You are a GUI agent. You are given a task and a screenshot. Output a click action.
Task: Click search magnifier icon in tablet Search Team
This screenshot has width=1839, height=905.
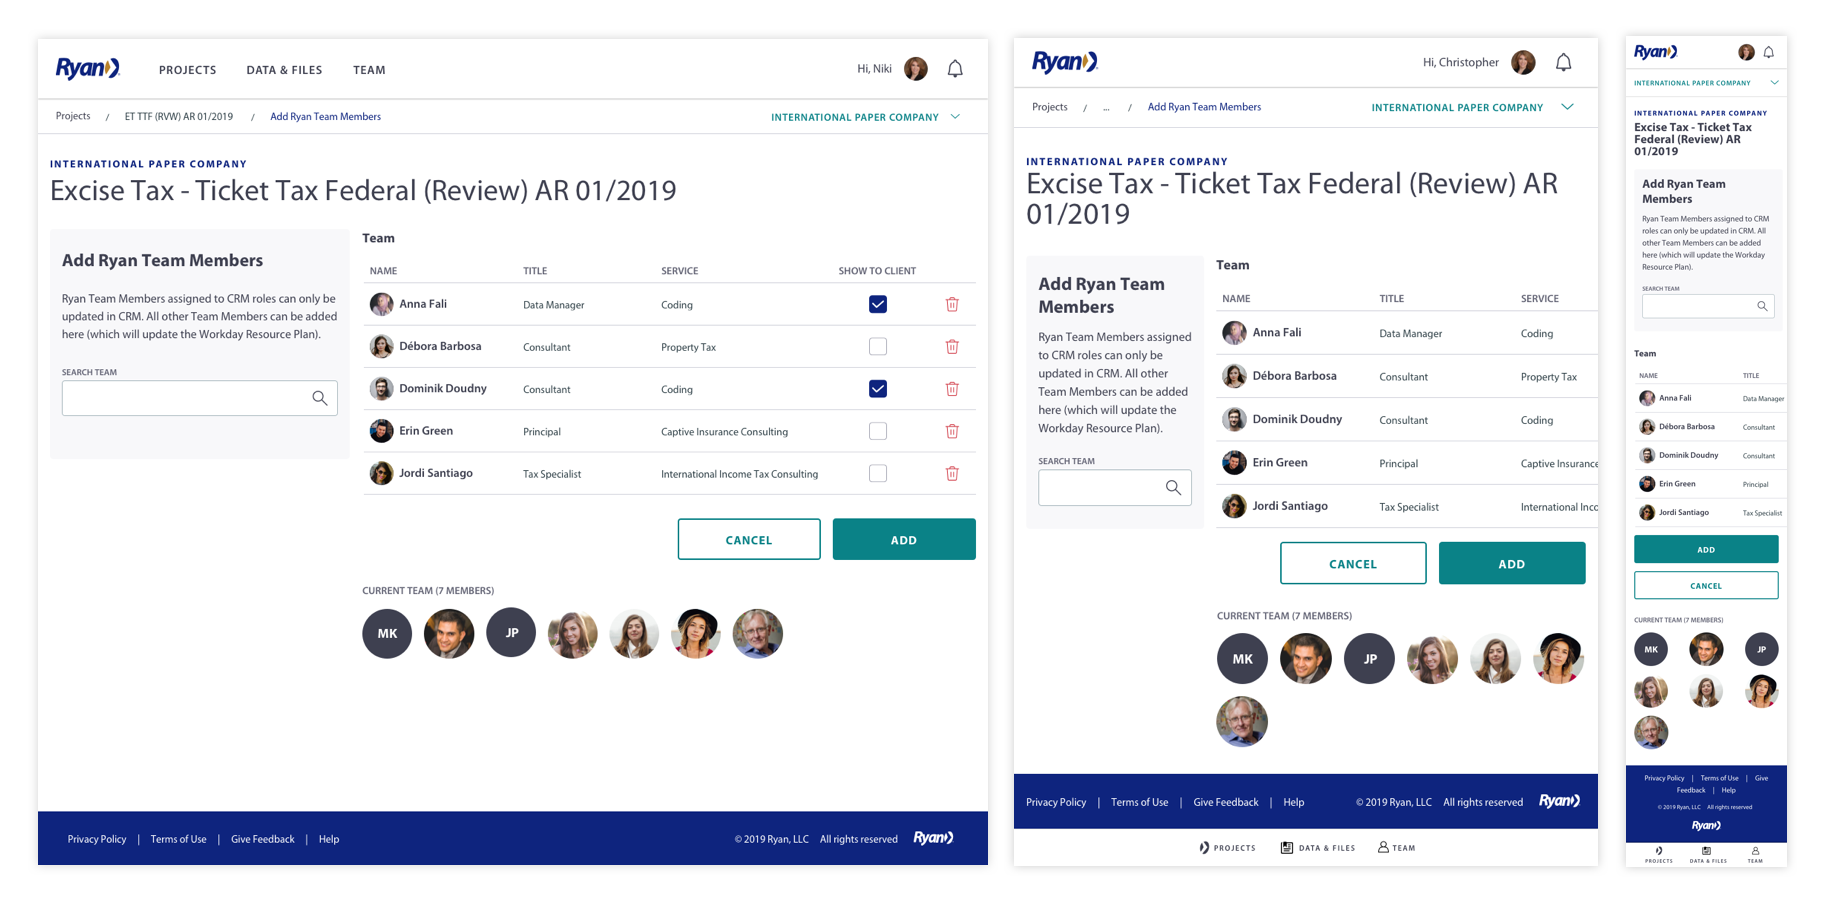click(x=1173, y=488)
